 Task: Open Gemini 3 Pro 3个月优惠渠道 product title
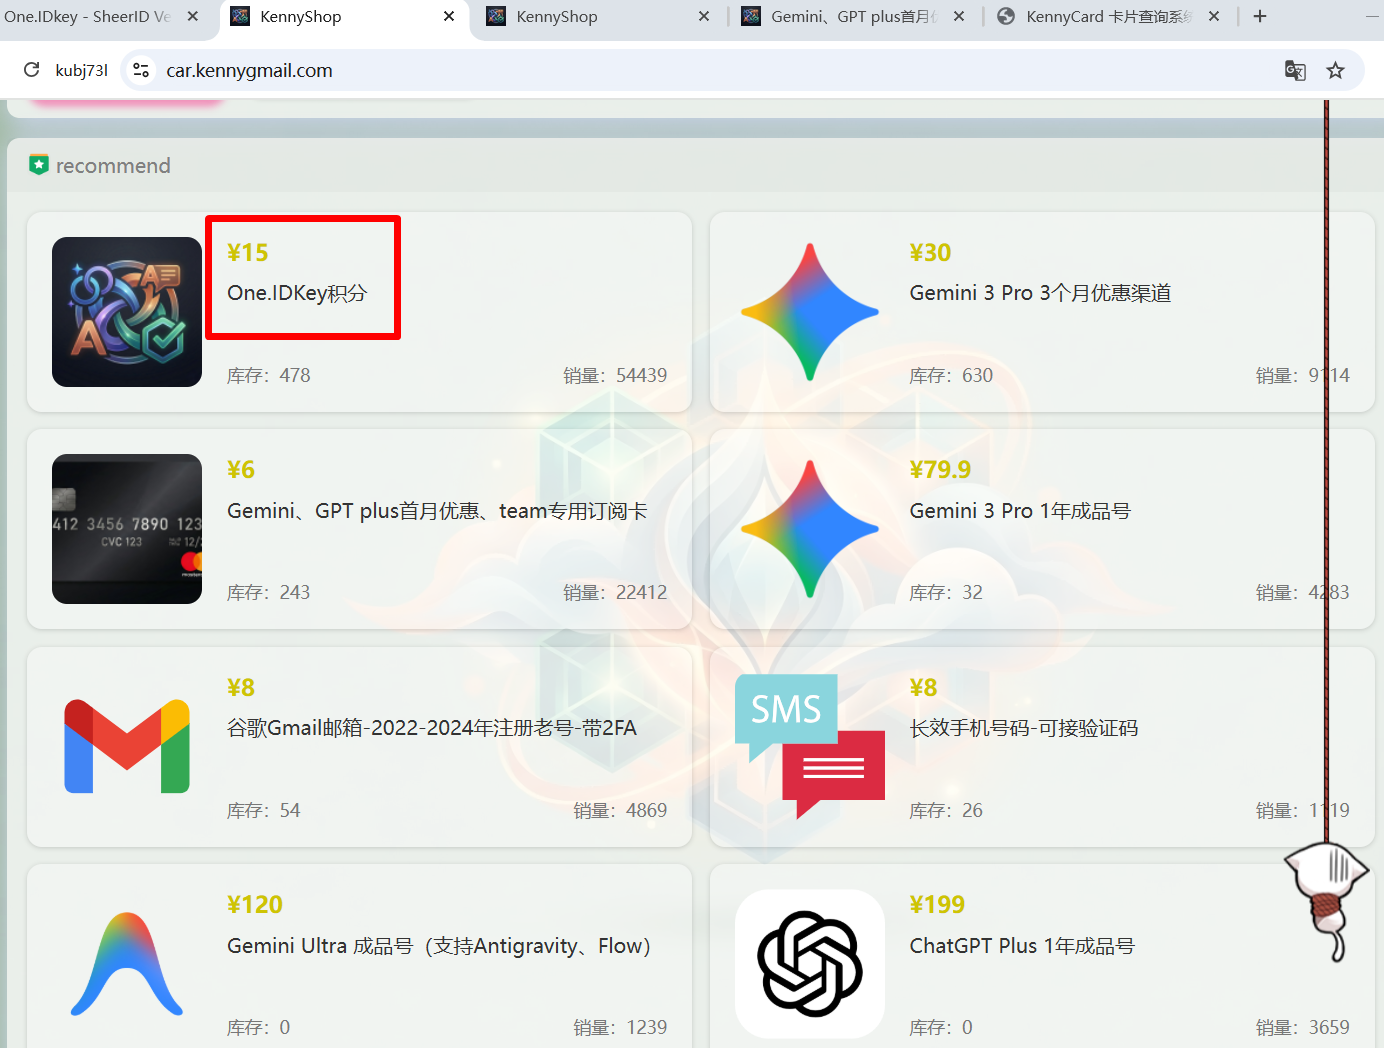pyautogui.click(x=1040, y=293)
